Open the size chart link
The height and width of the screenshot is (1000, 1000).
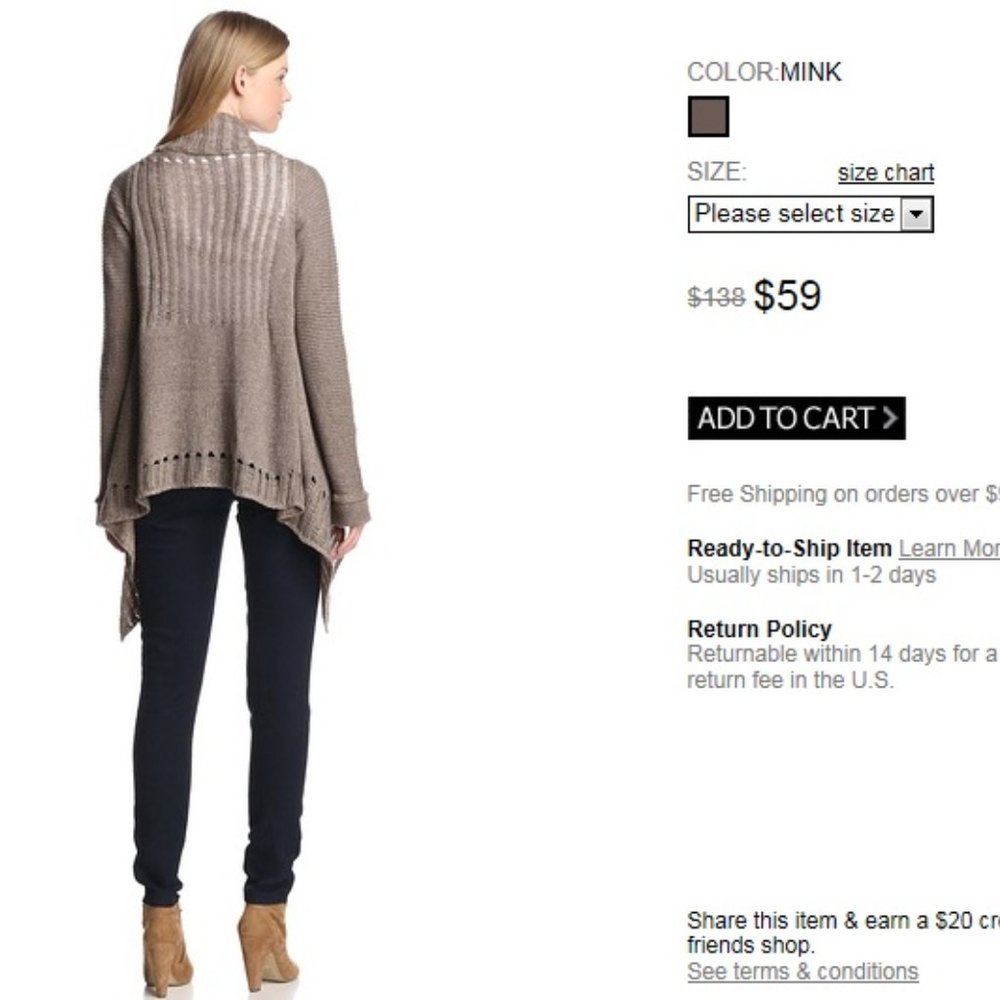coord(886,172)
